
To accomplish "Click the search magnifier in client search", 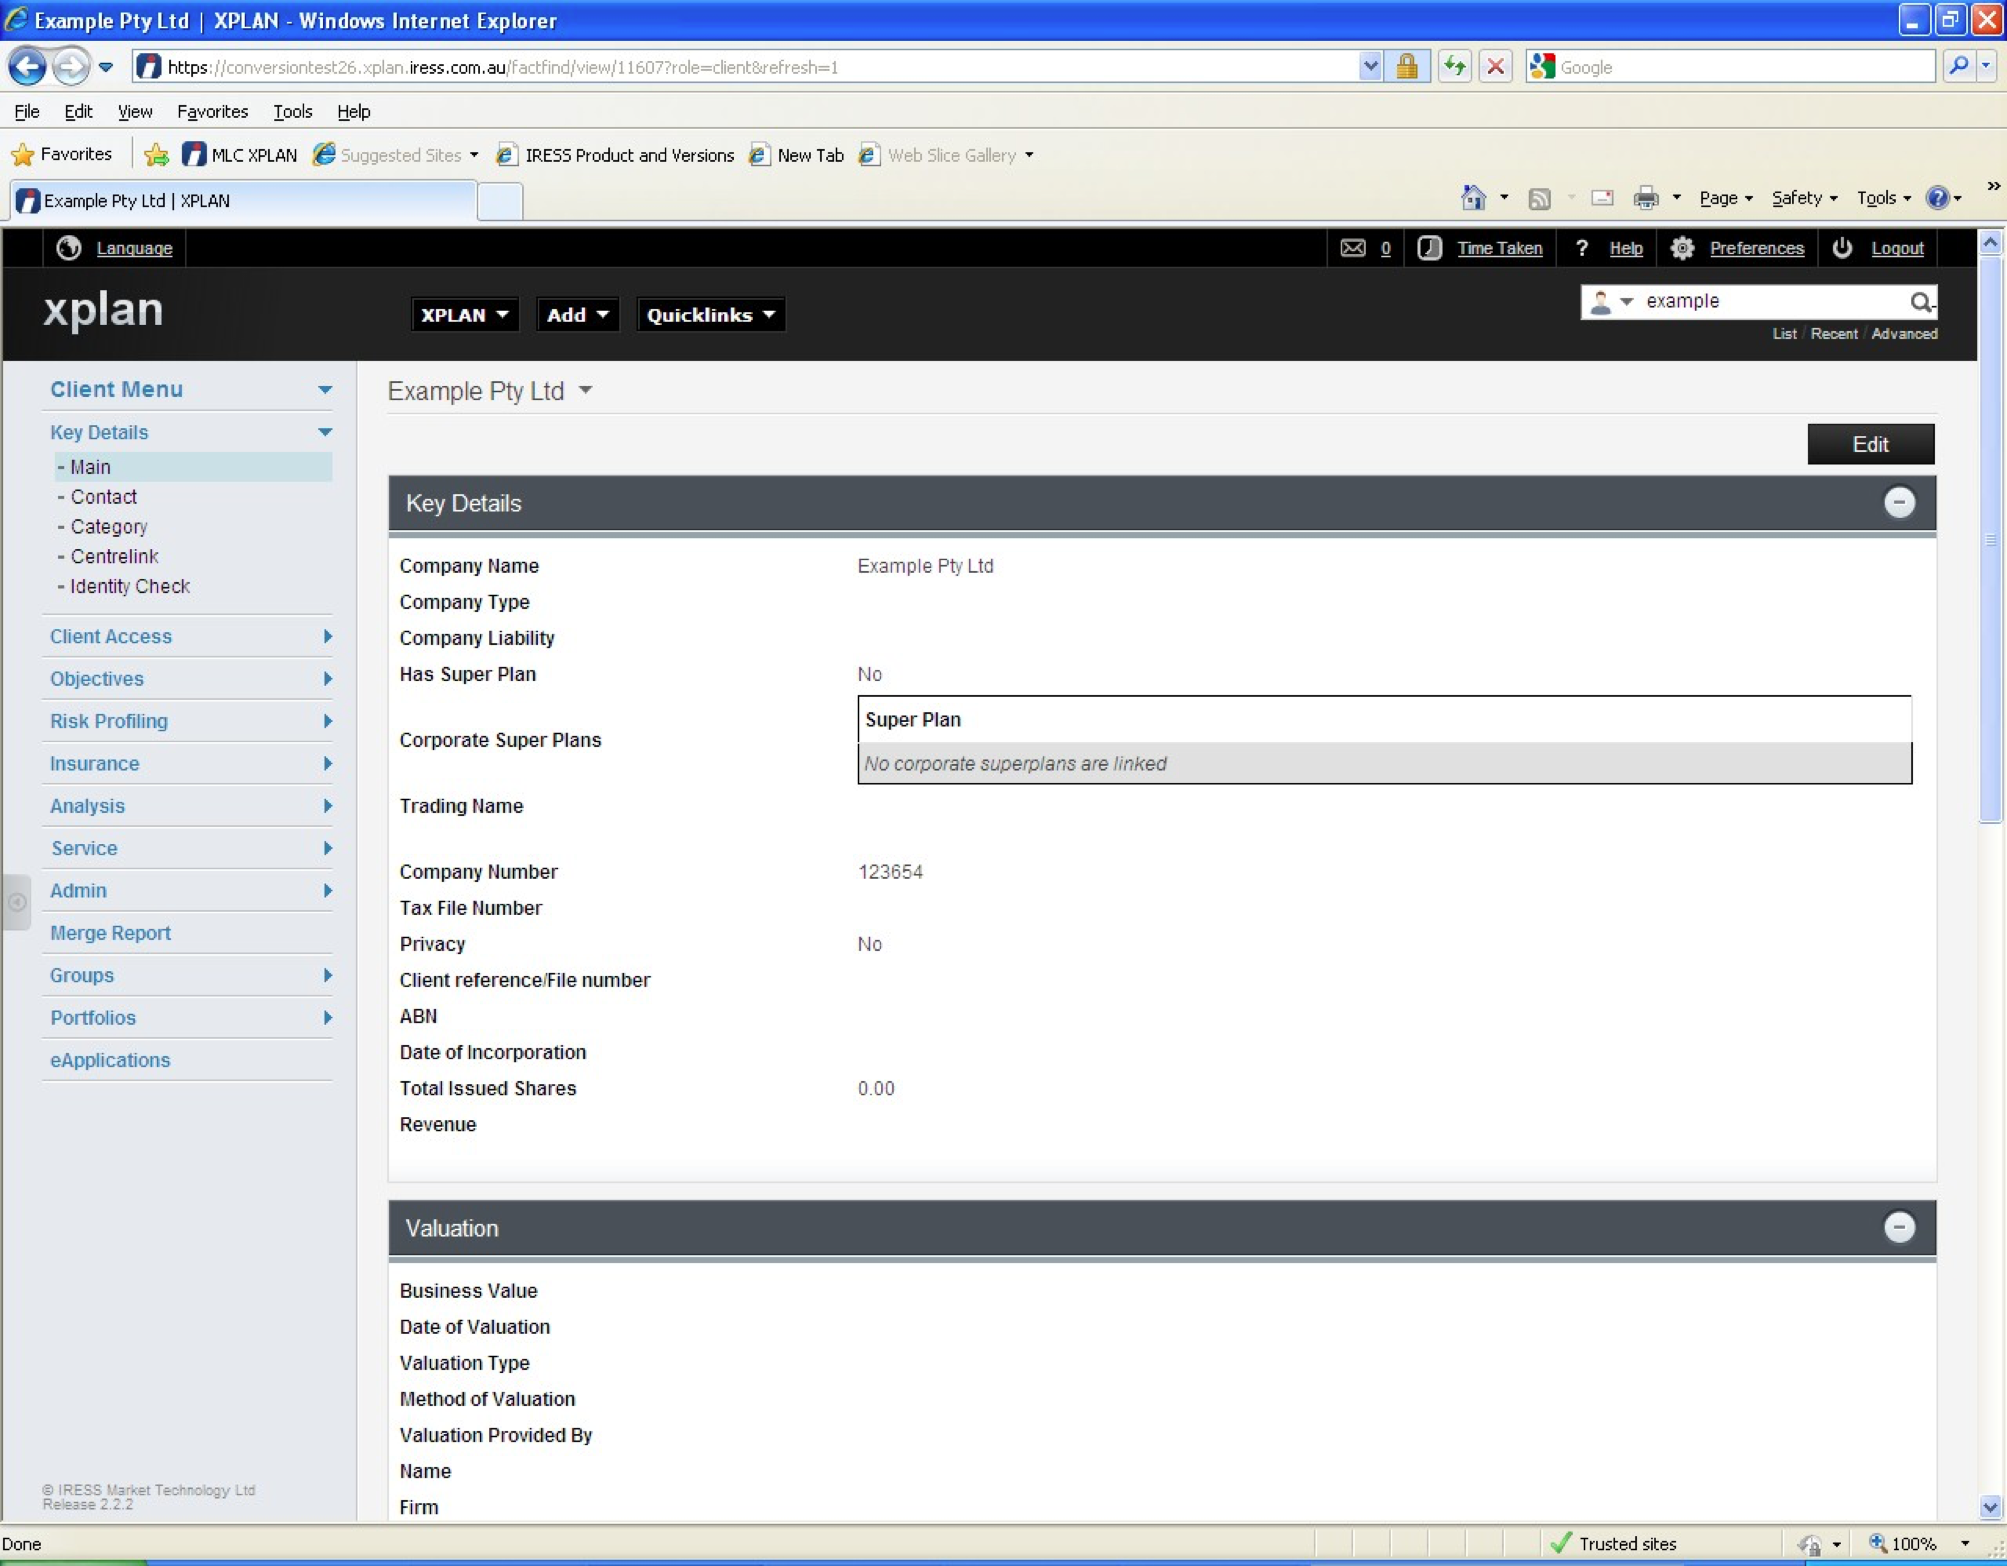I will click(x=1920, y=301).
